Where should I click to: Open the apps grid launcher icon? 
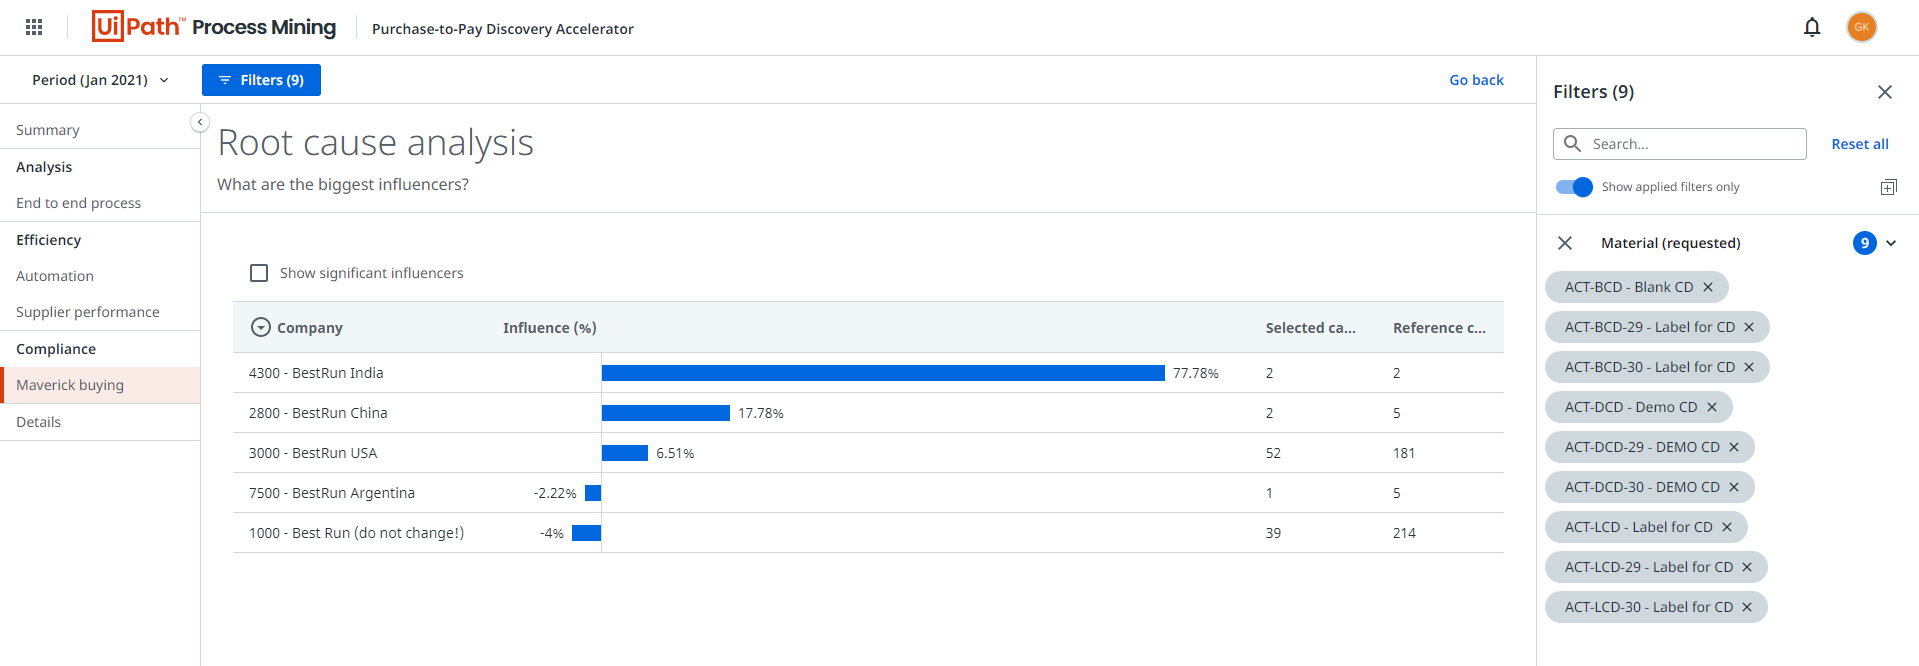34,27
